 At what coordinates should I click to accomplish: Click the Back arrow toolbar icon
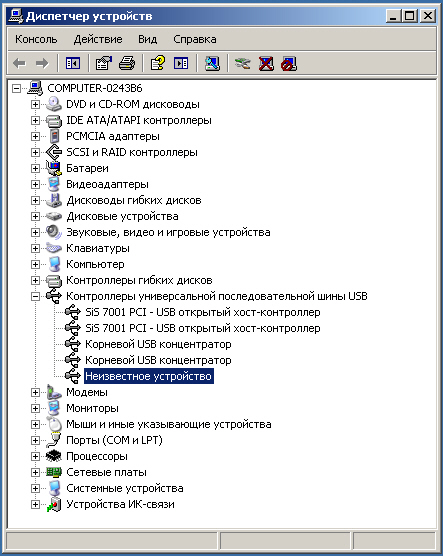pyautogui.click(x=19, y=64)
